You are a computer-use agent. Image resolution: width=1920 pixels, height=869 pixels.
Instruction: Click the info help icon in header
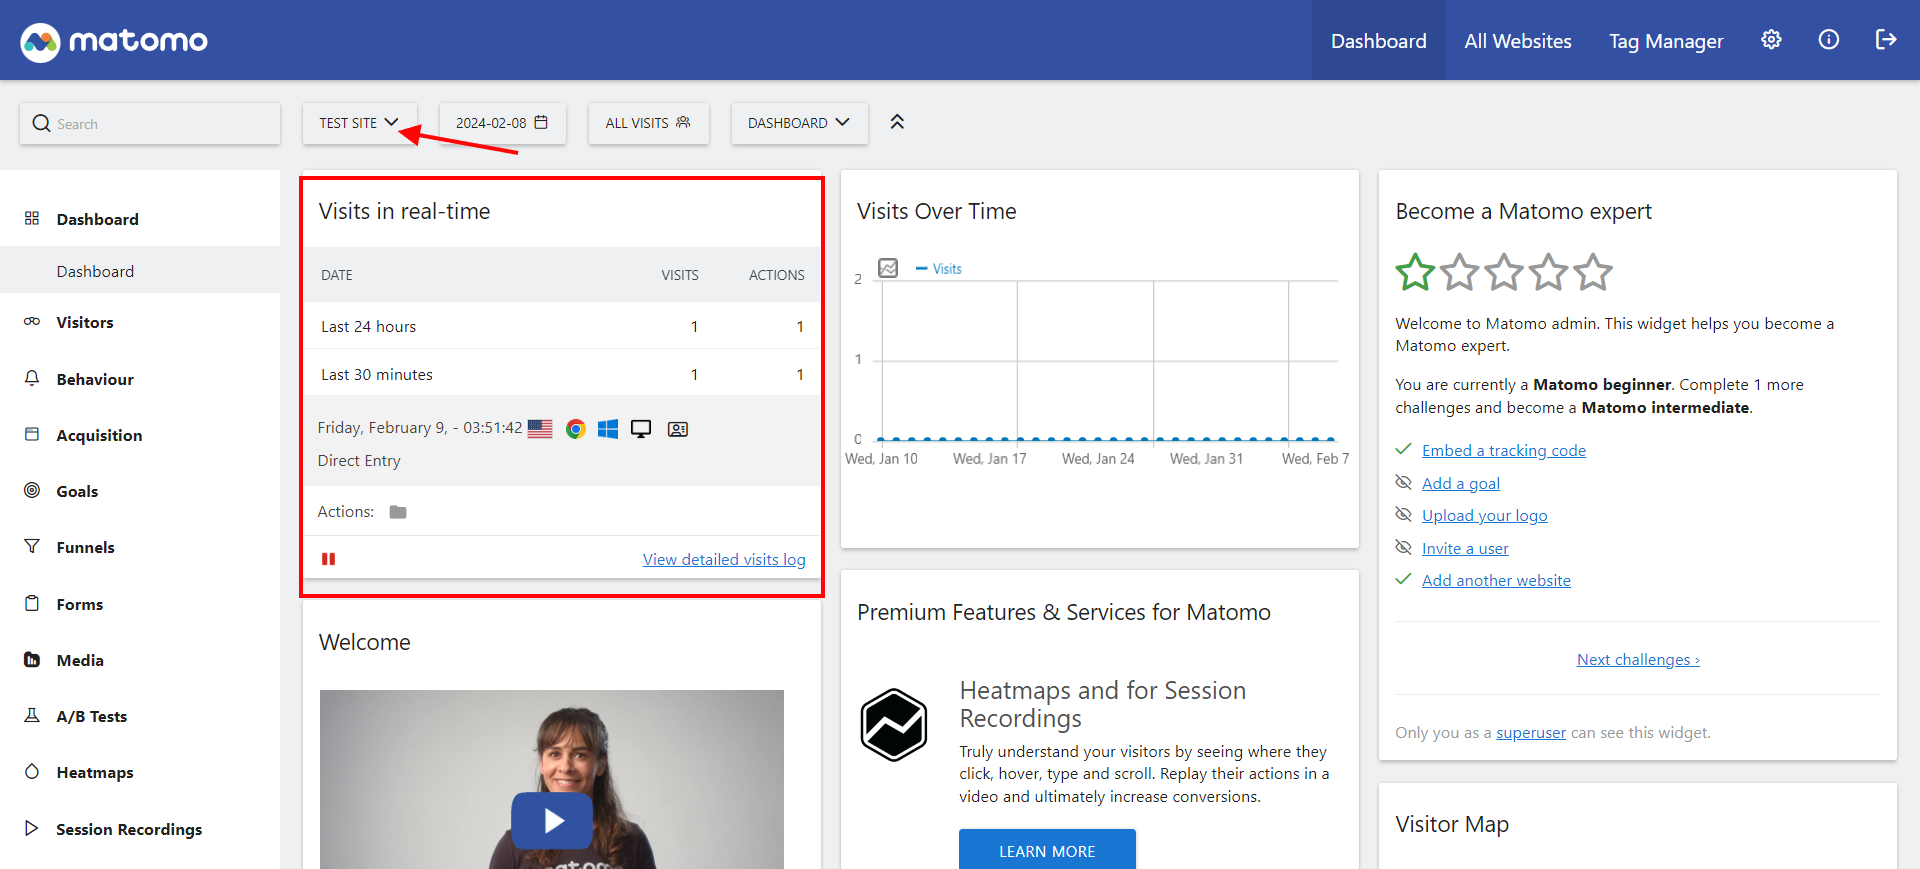click(x=1828, y=40)
